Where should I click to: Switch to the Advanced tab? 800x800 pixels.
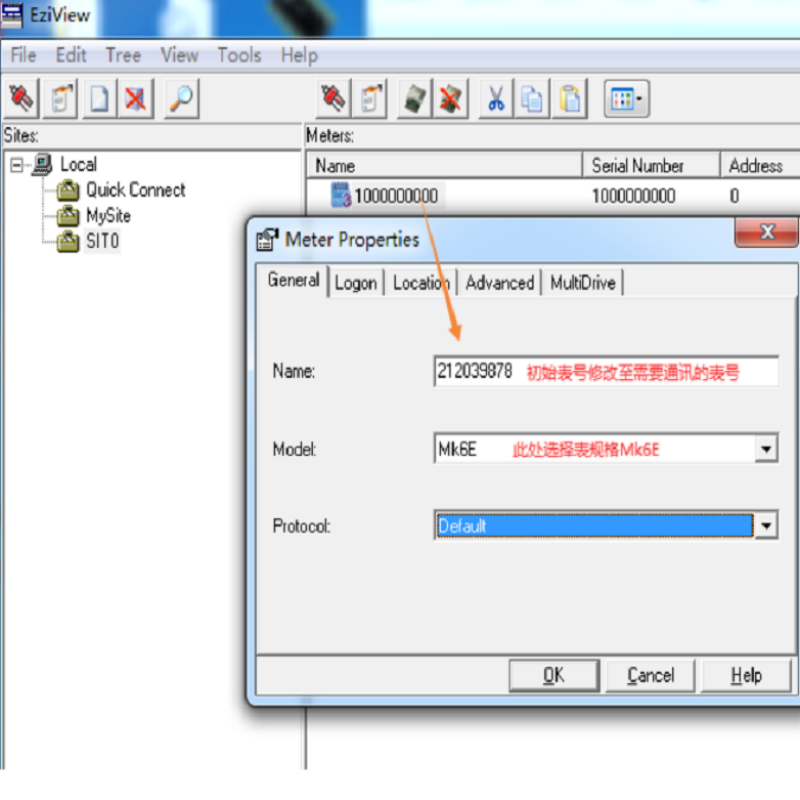click(x=499, y=283)
